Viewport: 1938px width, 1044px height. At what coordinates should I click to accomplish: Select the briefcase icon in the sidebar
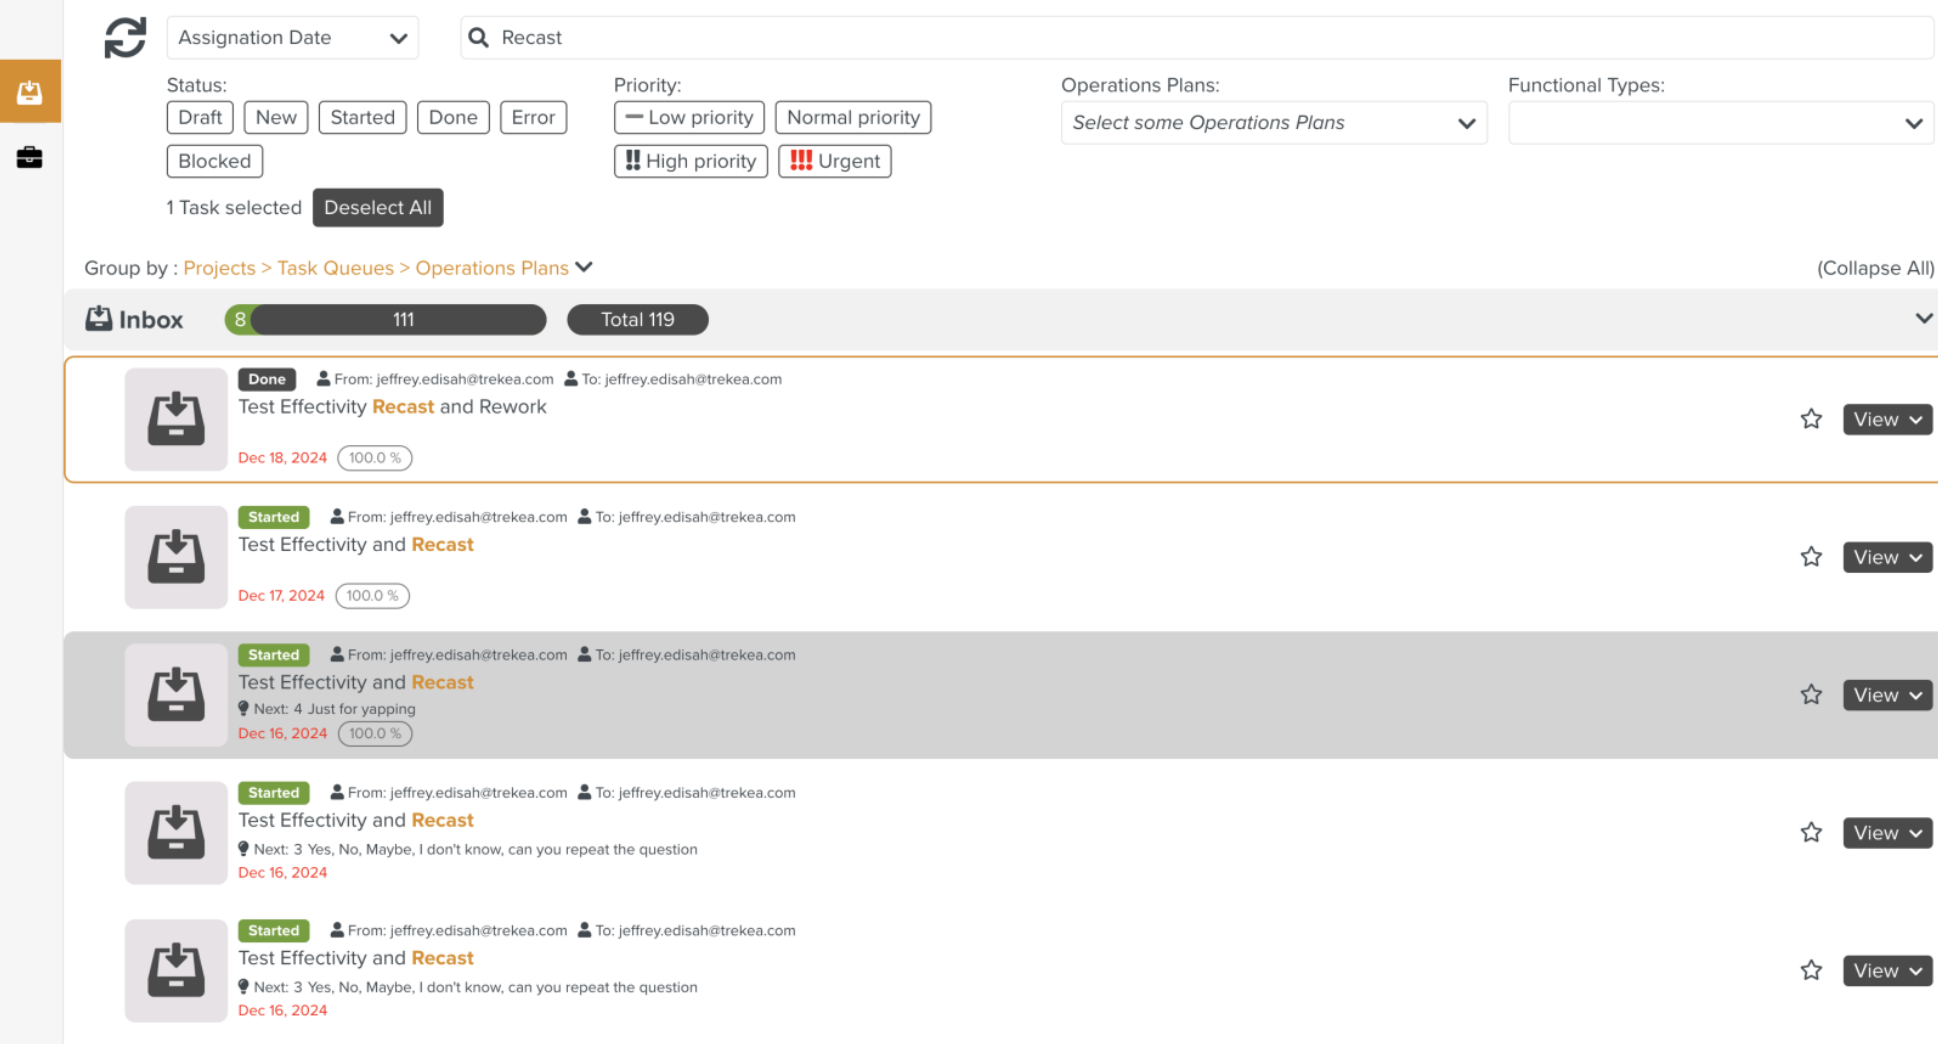pos(30,157)
